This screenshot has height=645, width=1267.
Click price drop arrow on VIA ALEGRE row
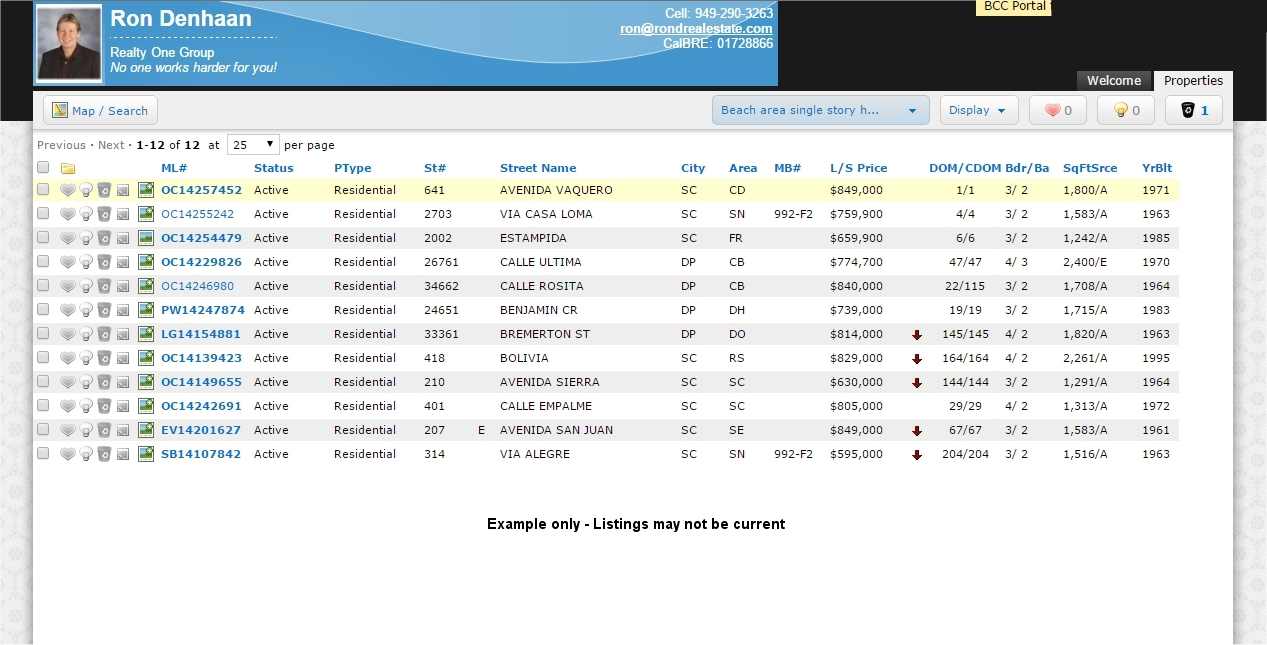917,455
